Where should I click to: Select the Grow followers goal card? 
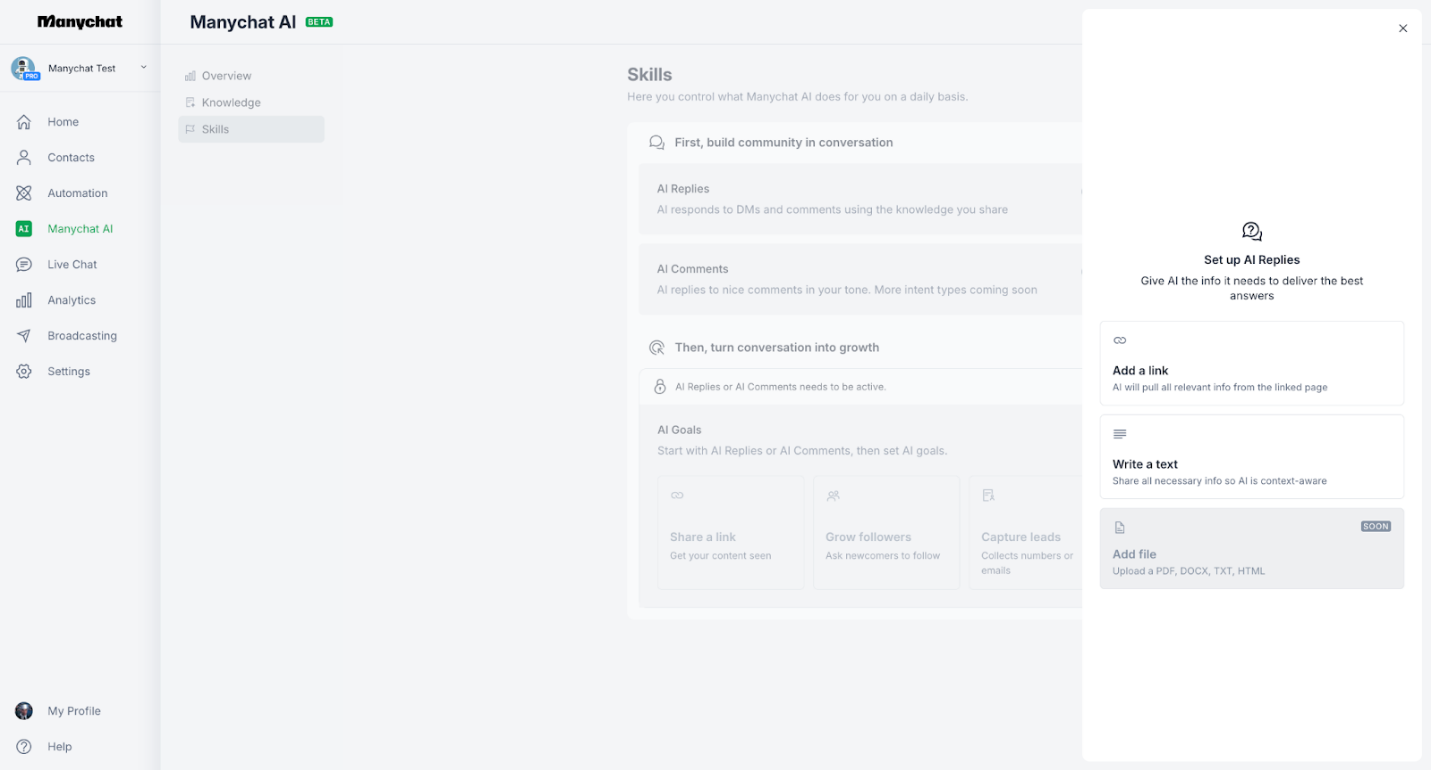coord(886,533)
